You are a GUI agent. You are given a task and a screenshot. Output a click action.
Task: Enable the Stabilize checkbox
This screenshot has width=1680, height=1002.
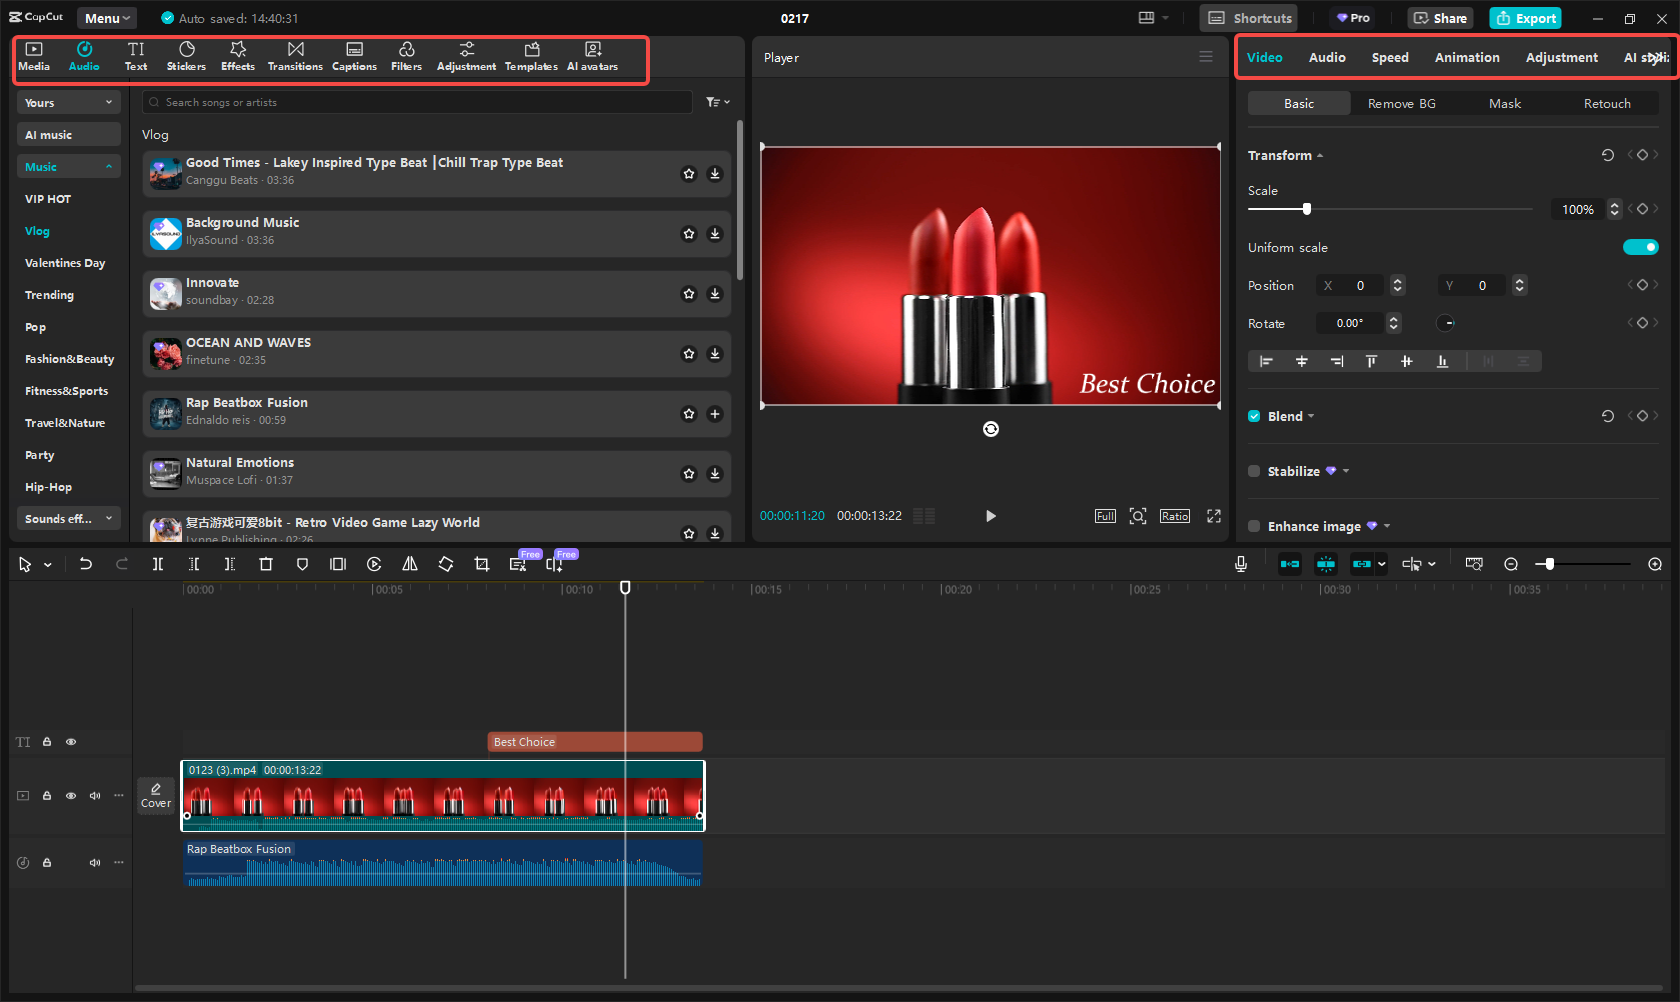pos(1254,471)
